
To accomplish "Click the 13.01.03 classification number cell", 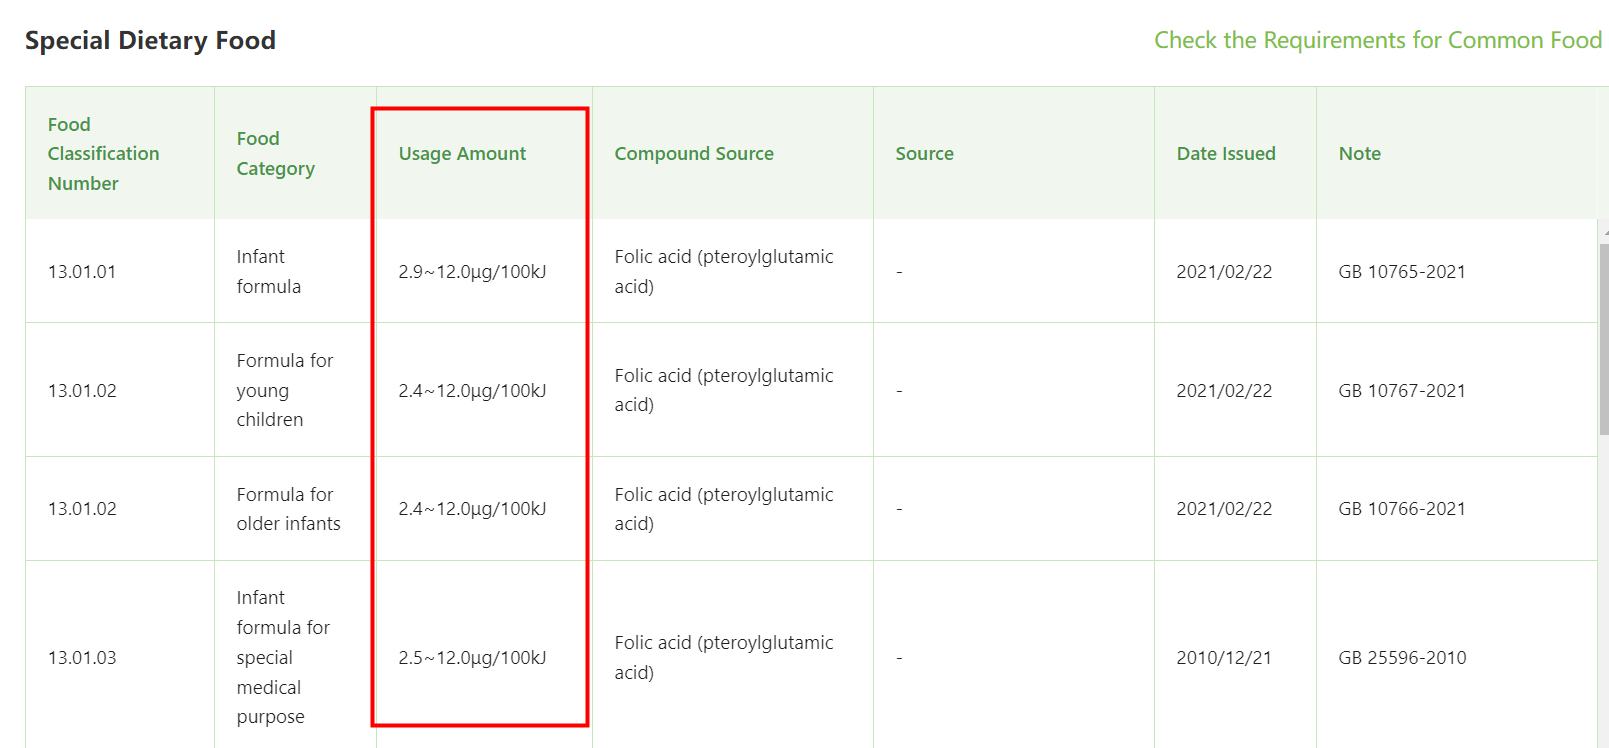I will tap(82, 658).
